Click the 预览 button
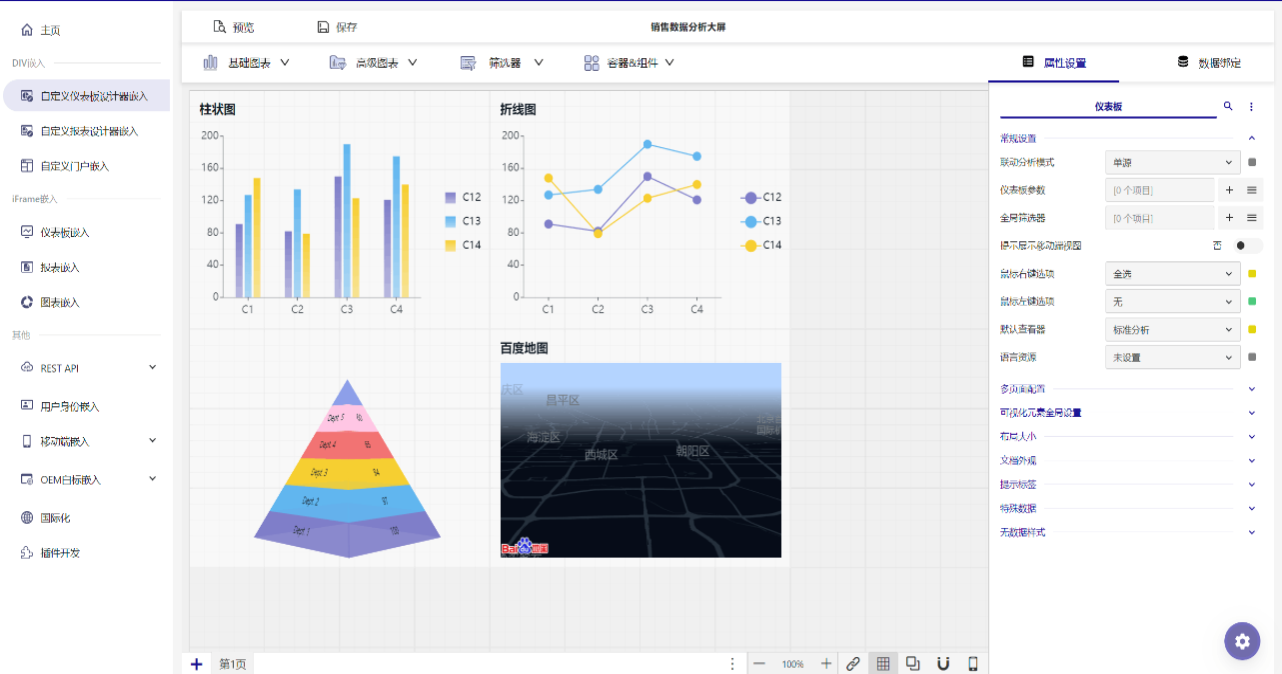Image resolution: width=1282 pixels, height=674 pixels. point(234,27)
